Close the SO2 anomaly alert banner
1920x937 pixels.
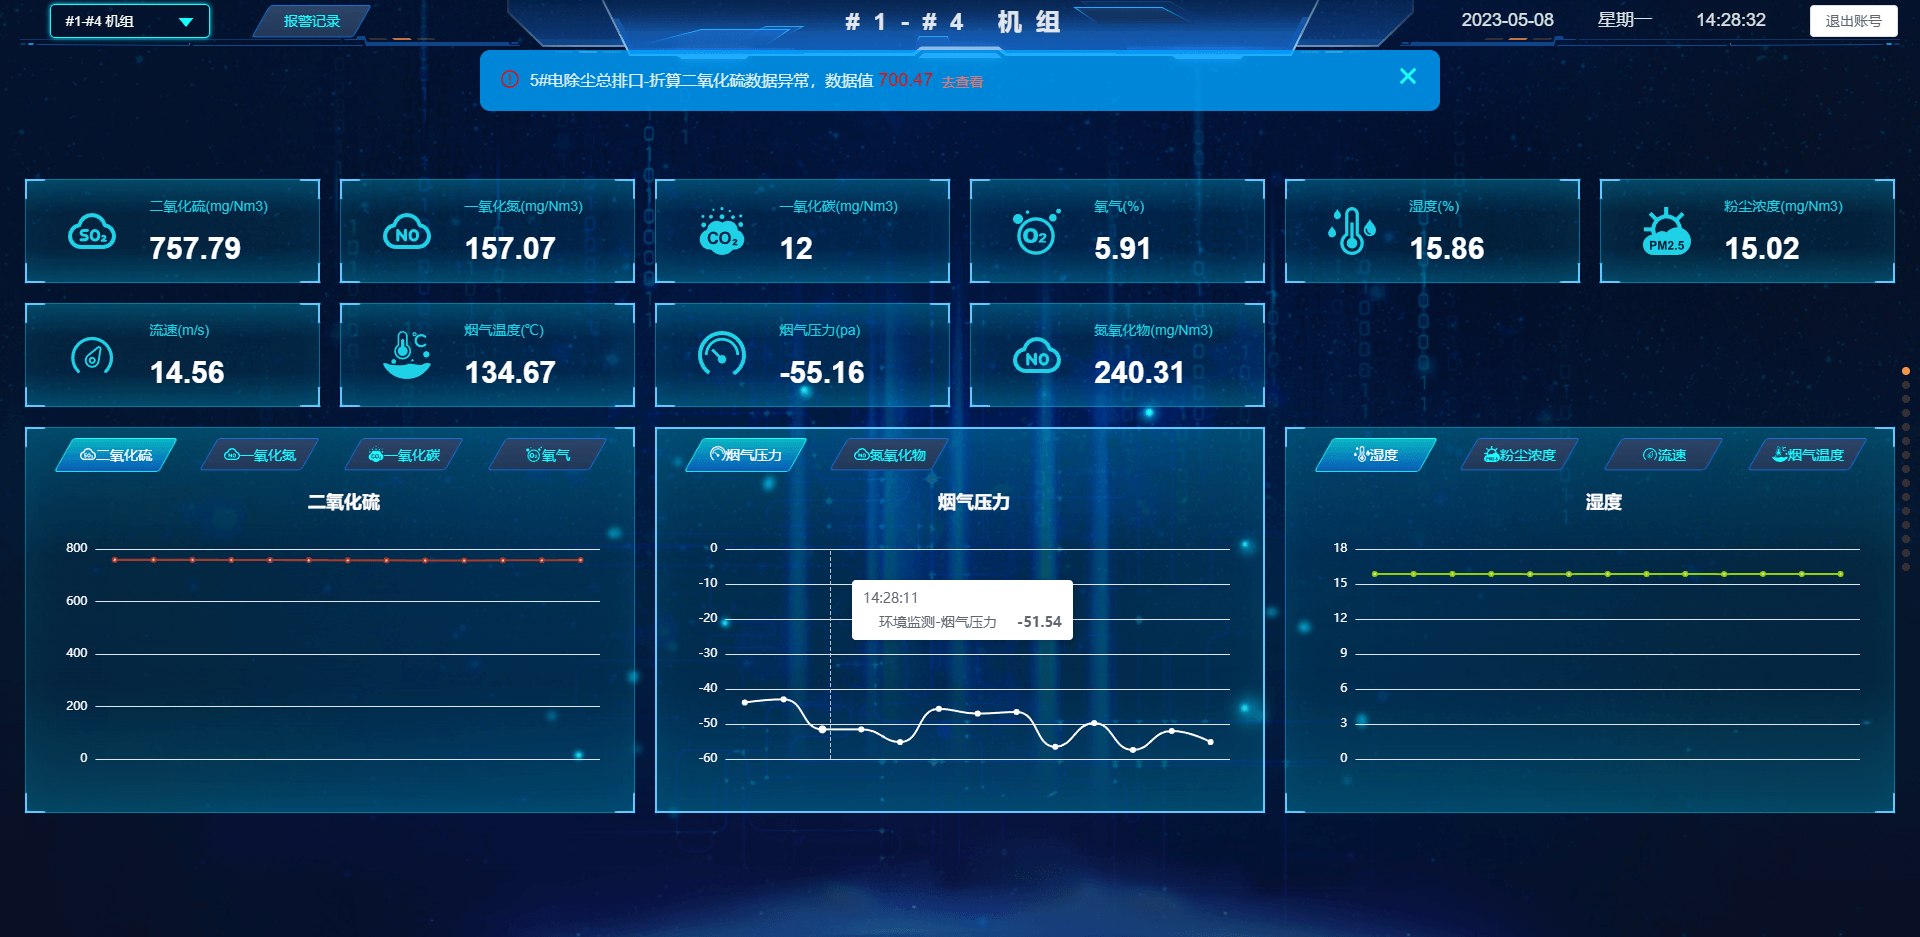coord(1408,76)
